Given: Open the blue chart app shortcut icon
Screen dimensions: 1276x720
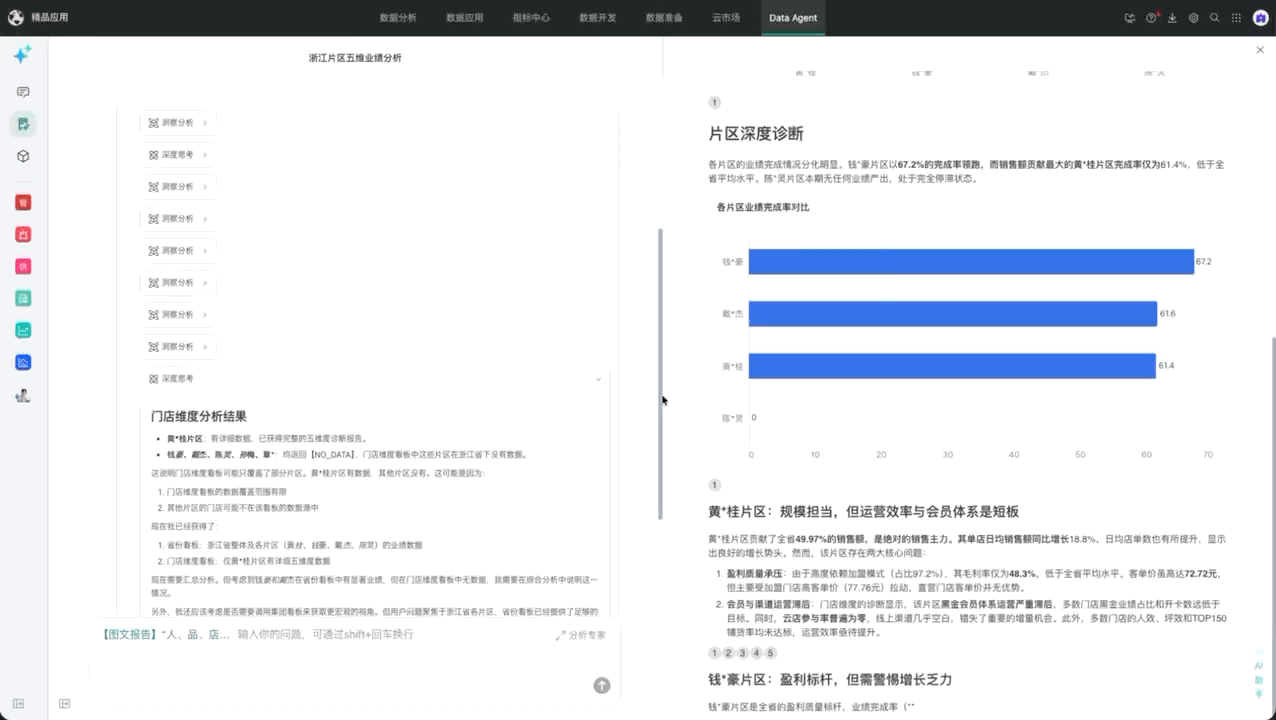Looking at the screenshot, I should [x=23, y=362].
